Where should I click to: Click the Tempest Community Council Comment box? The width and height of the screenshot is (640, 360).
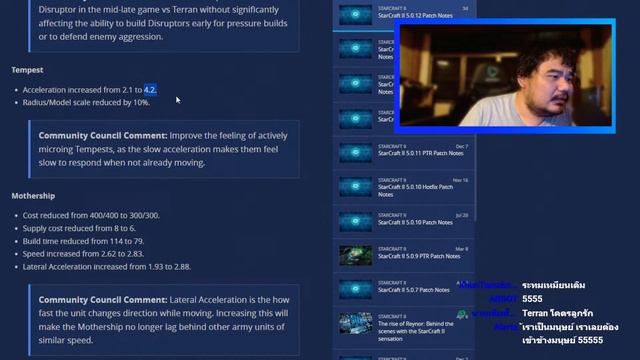point(164,149)
